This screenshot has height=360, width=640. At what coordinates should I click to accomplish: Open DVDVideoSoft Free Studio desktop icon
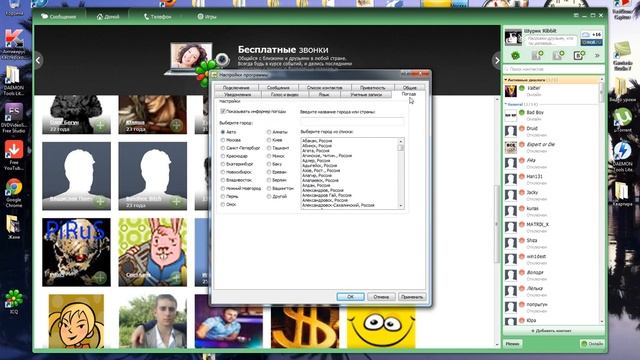[x=13, y=118]
